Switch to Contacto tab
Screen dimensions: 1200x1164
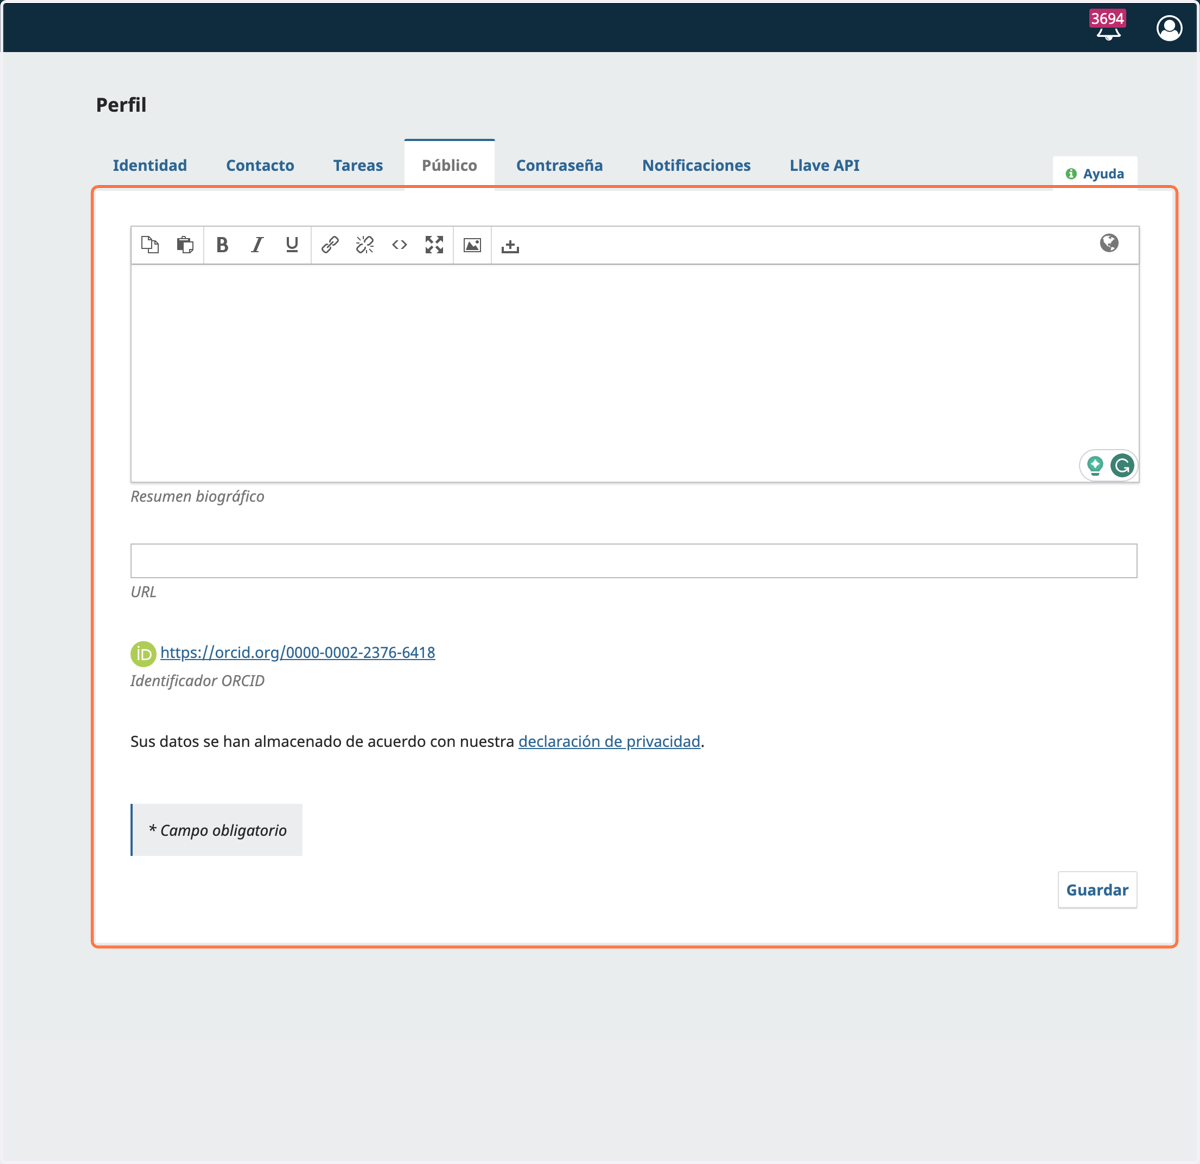tap(260, 165)
